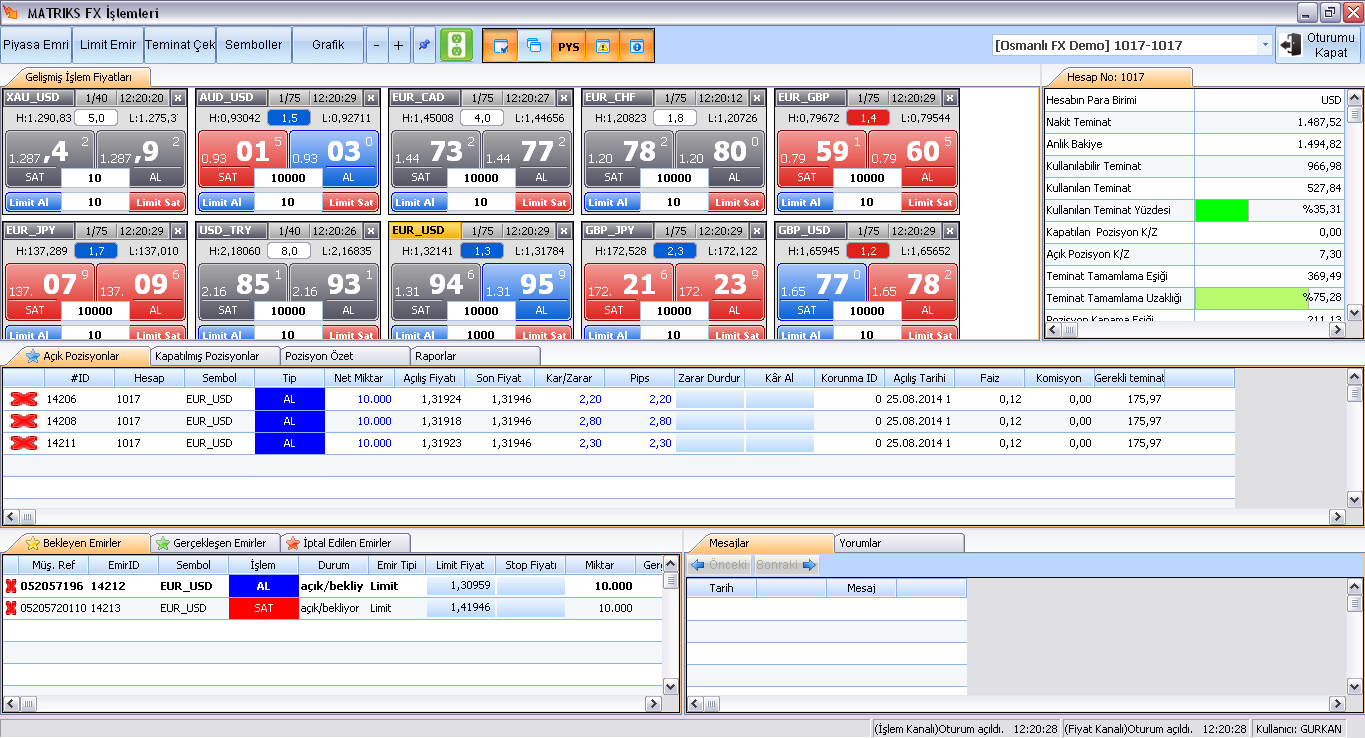This screenshot has height=738, width=1365.
Task: Toggle the window checkmark icon in orange toolbar
Action: coord(500,46)
